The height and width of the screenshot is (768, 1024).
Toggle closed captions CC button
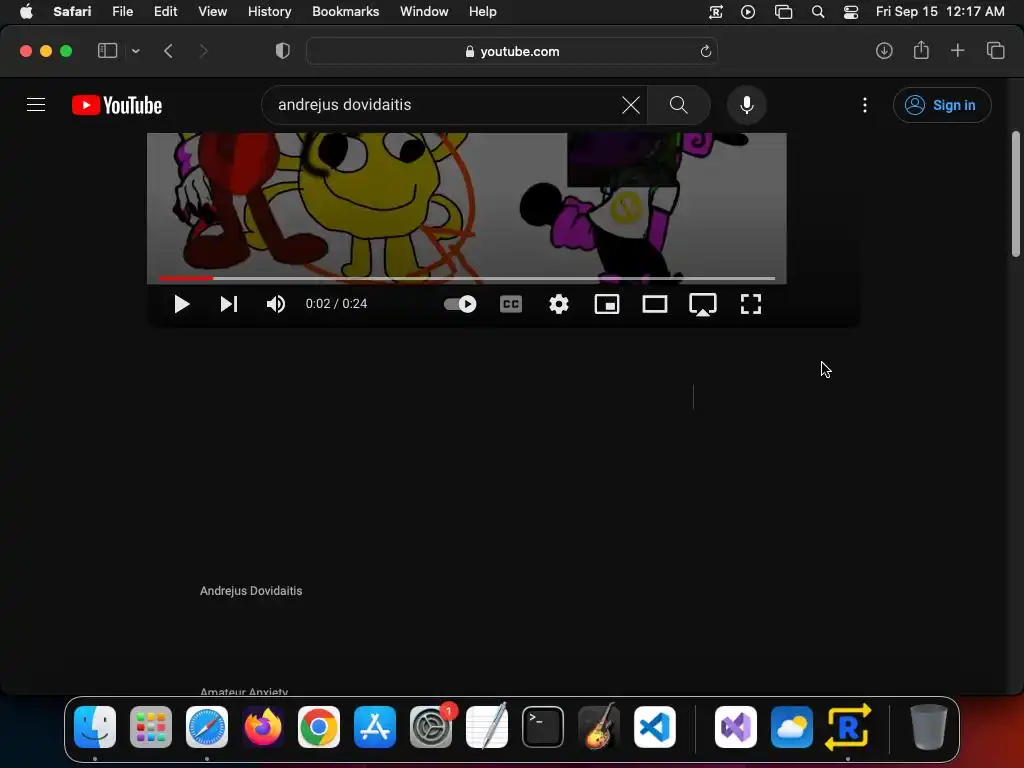point(511,304)
